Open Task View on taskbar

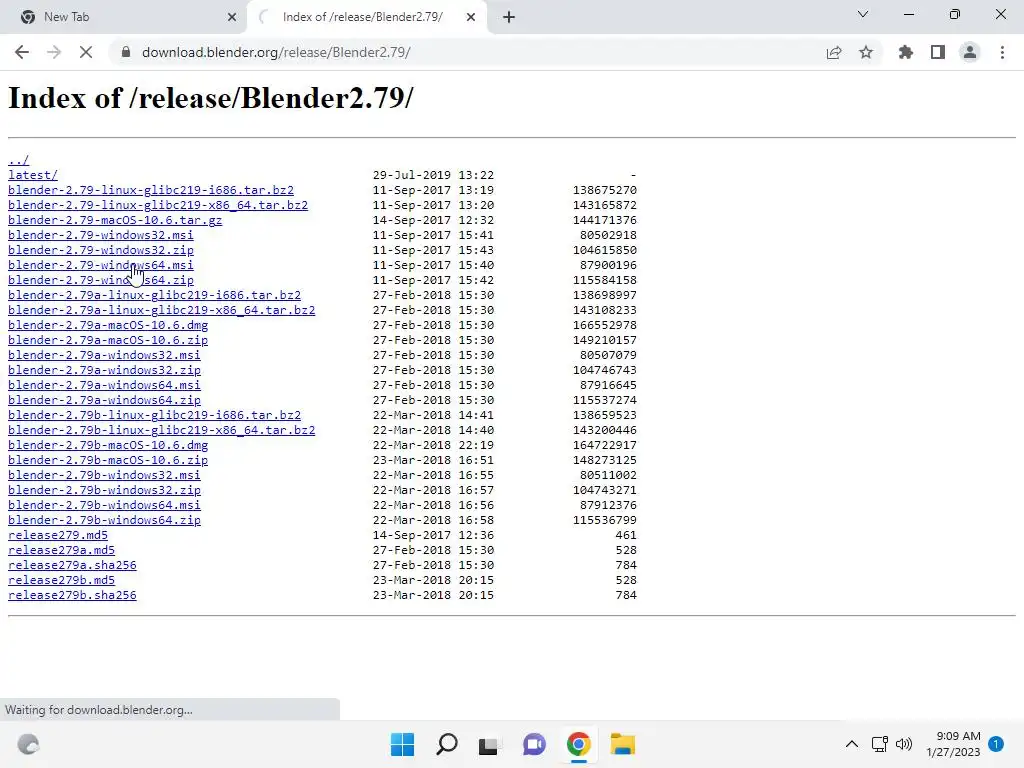(488, 744)
